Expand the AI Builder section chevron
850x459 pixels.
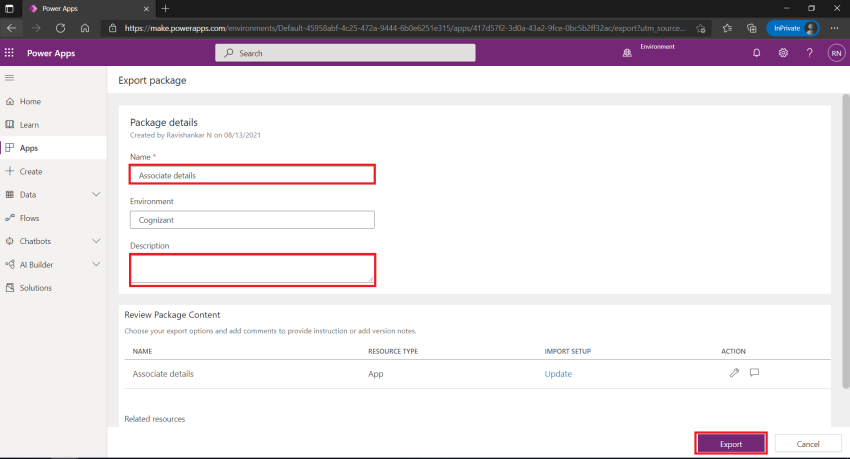coord(96,264)
